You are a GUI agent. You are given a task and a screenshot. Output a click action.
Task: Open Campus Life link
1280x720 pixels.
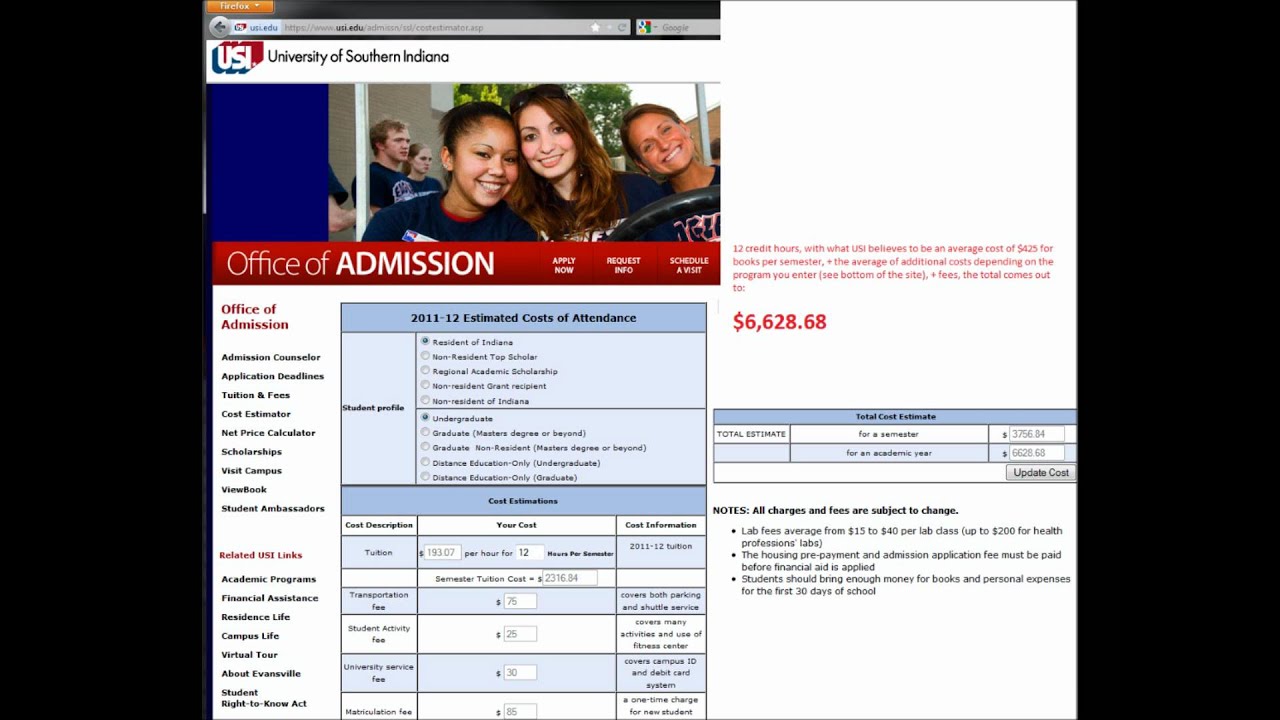tap(250, 636)
